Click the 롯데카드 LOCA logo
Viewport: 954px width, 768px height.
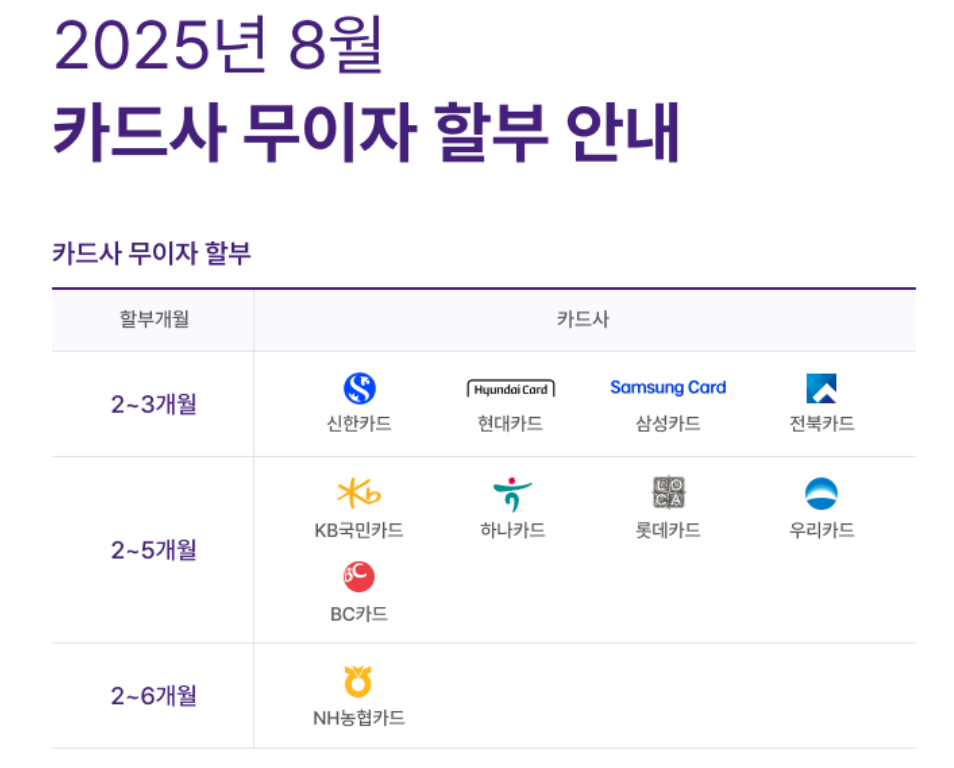669,492
